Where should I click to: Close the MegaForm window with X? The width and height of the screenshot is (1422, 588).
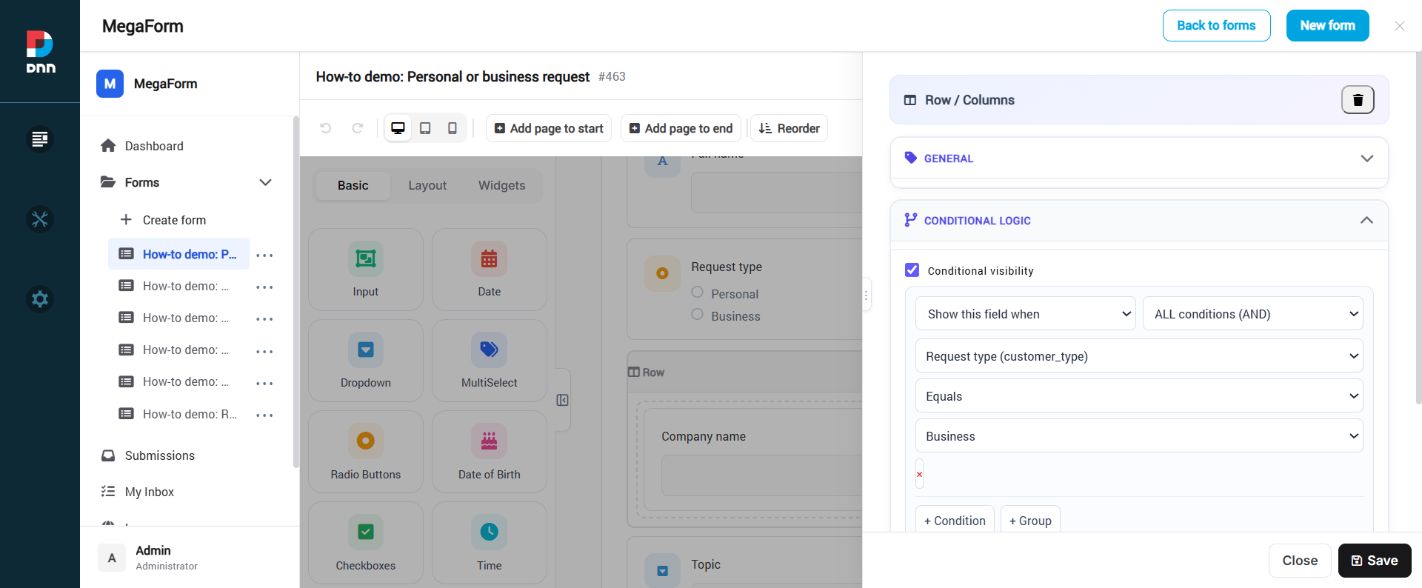1399,26
